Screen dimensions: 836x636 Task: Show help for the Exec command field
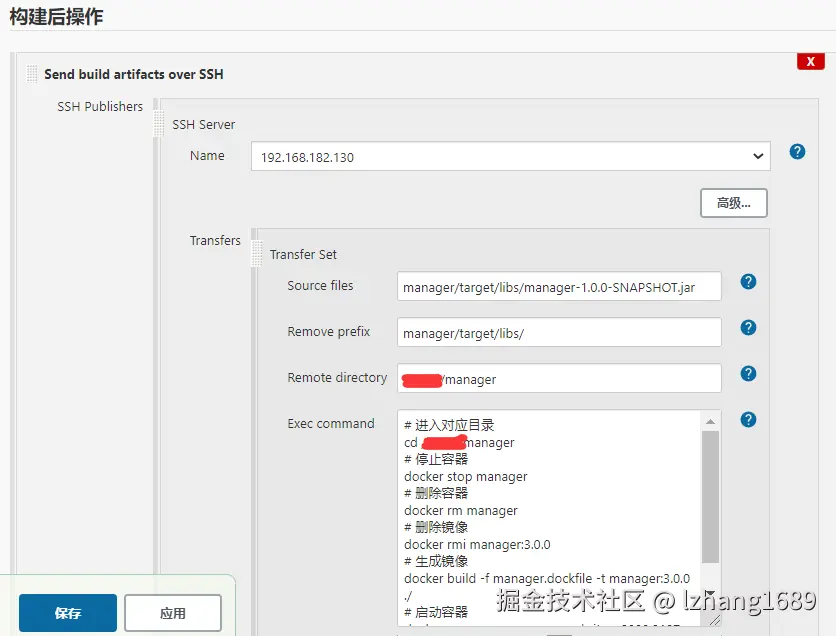pos(748,419)
